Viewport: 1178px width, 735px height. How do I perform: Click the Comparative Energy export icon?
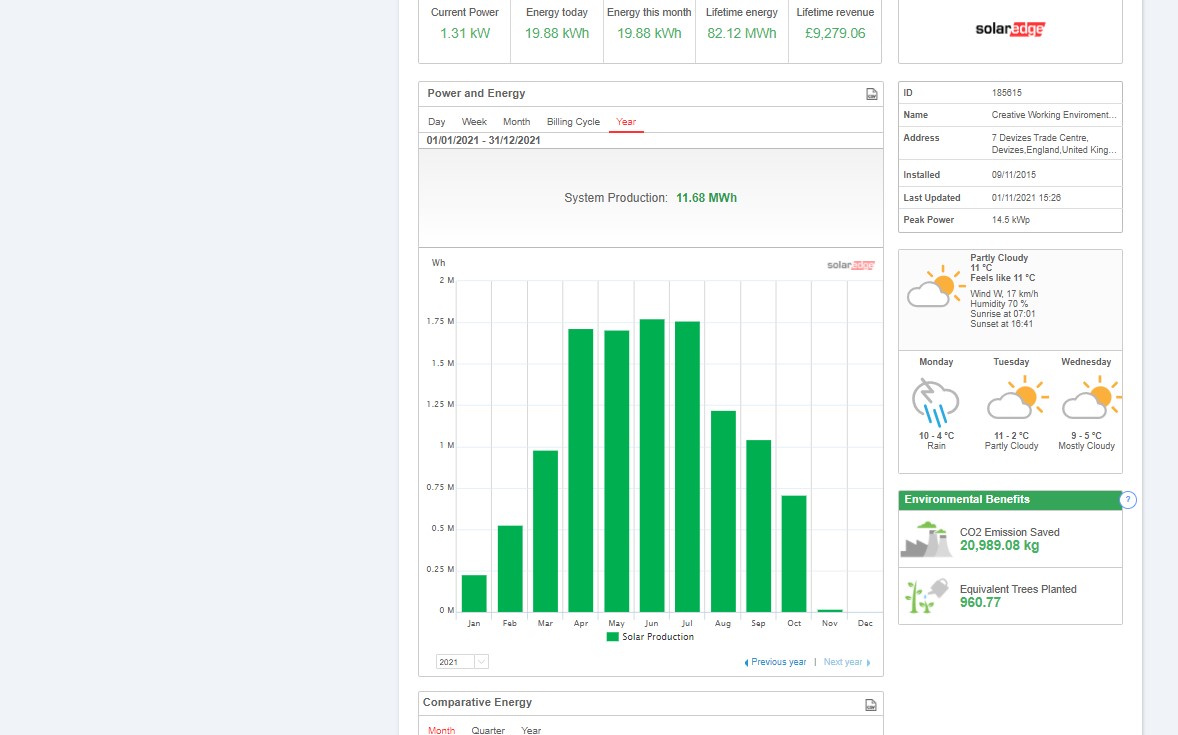click(x=871, y=704)
